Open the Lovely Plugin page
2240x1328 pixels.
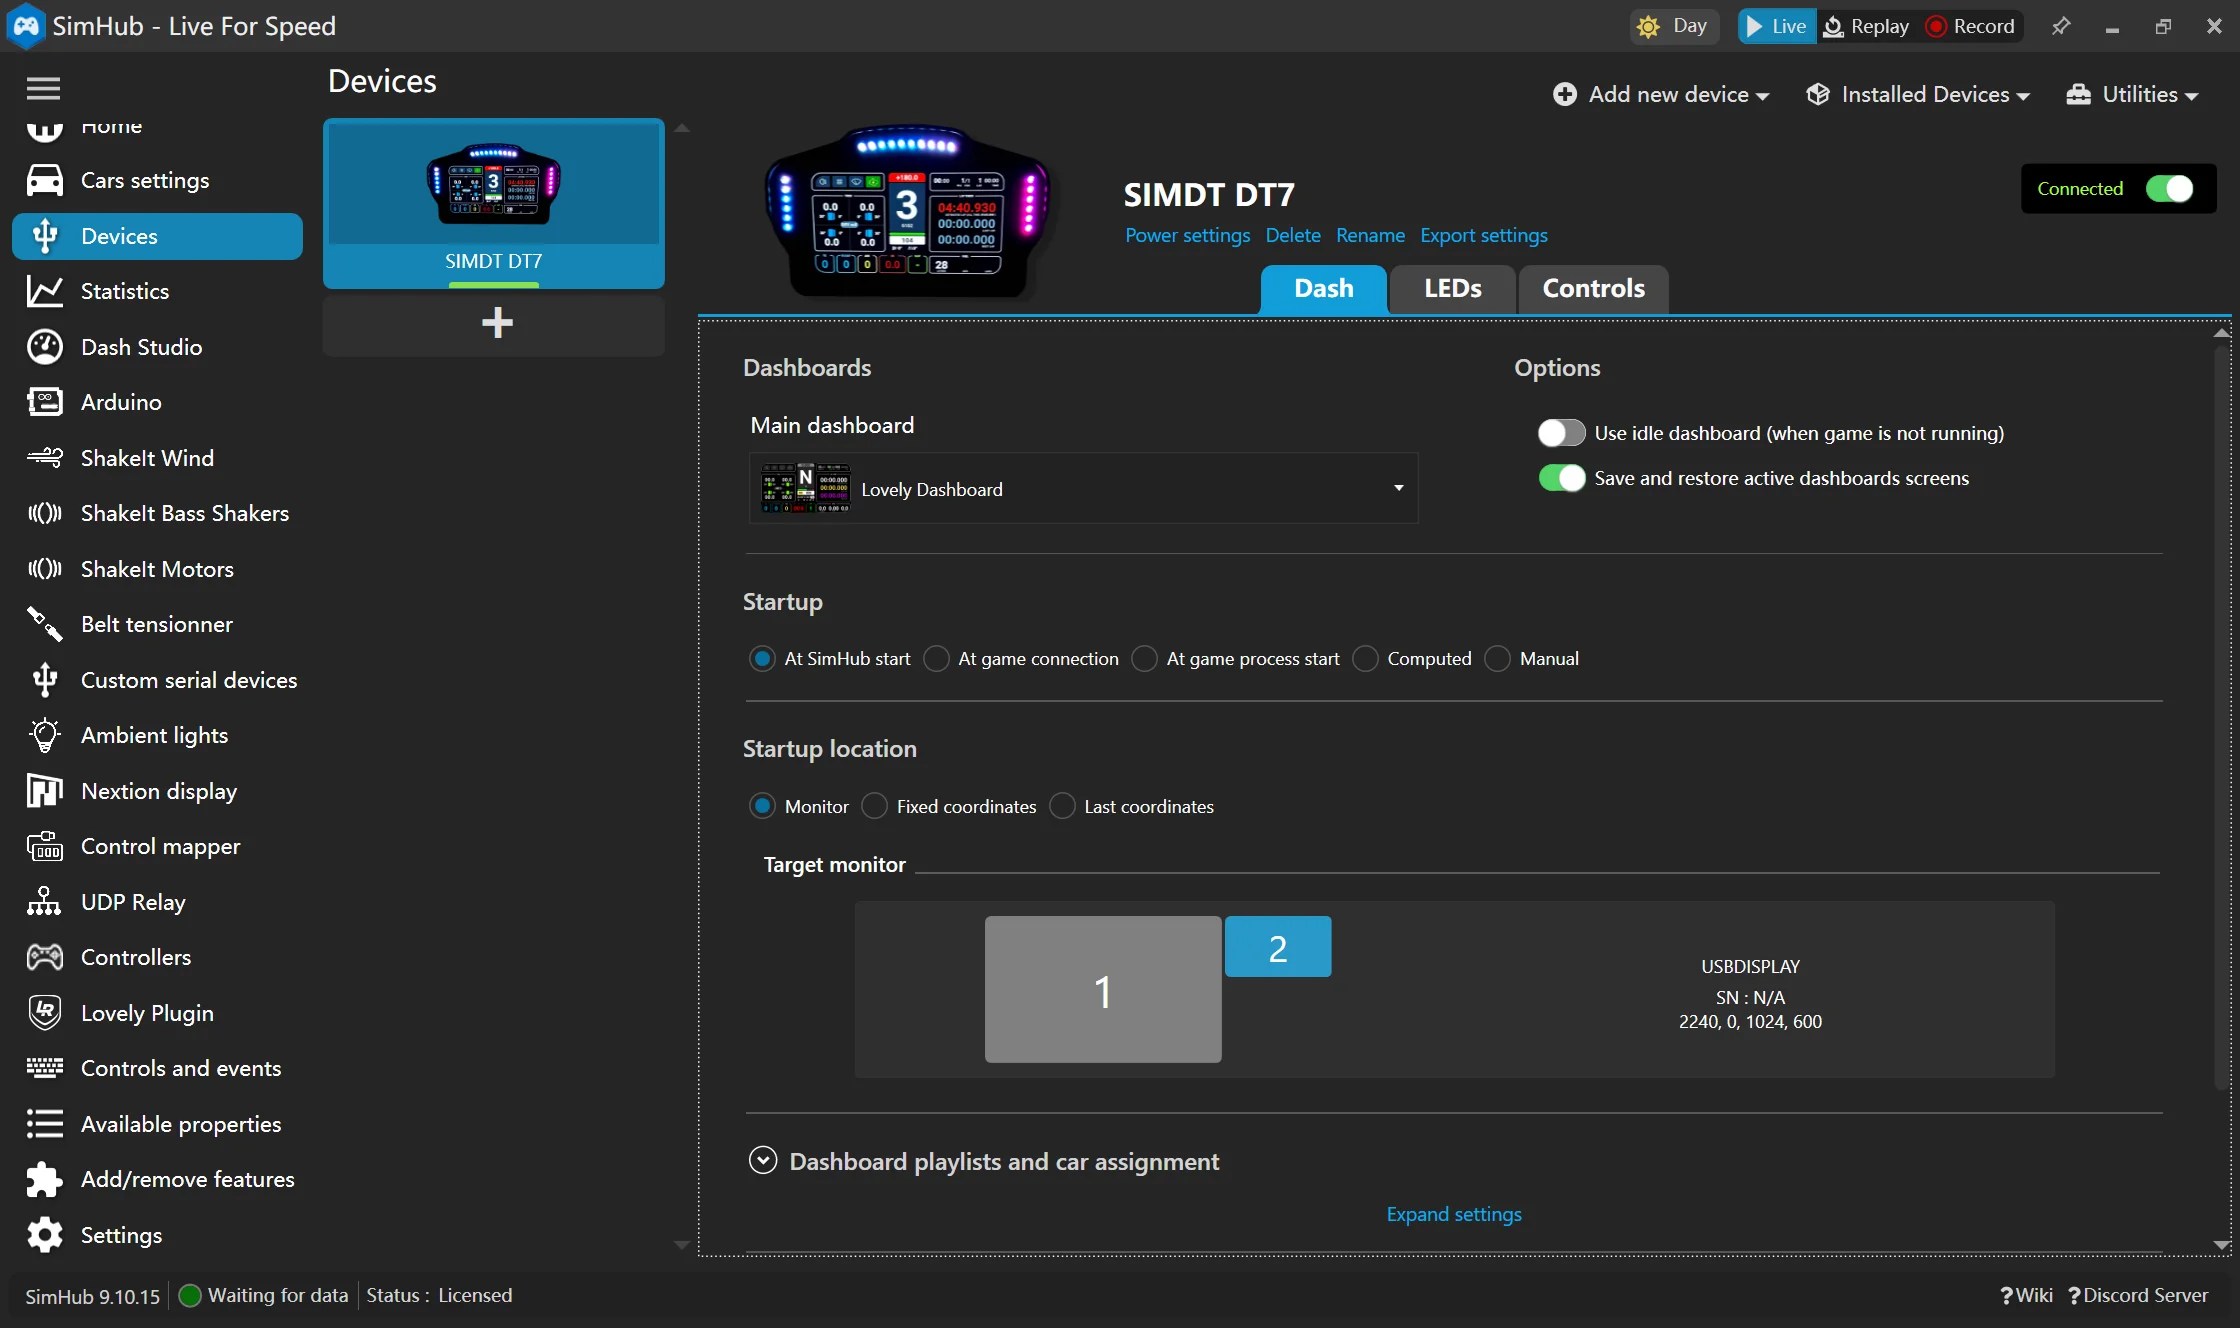tap(147, 1013)
